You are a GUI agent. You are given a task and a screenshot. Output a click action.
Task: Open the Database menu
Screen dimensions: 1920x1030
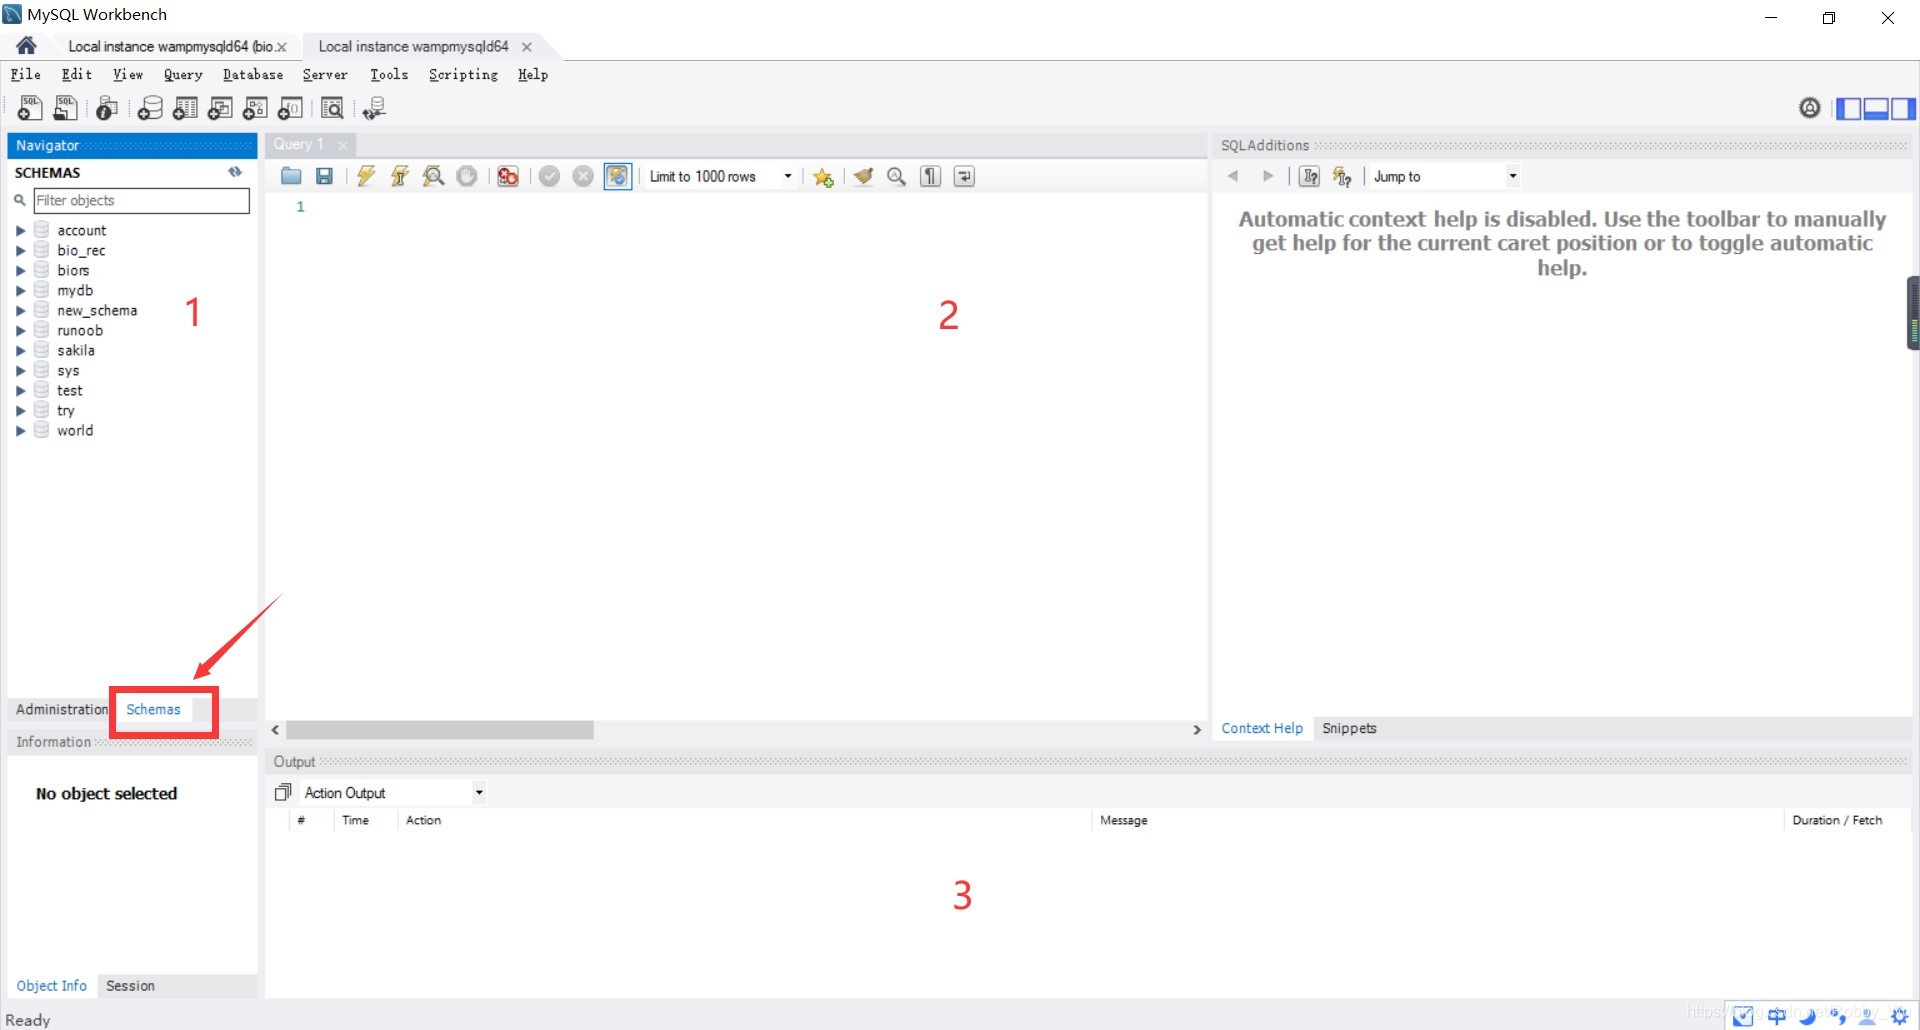(x=253, y=74)
